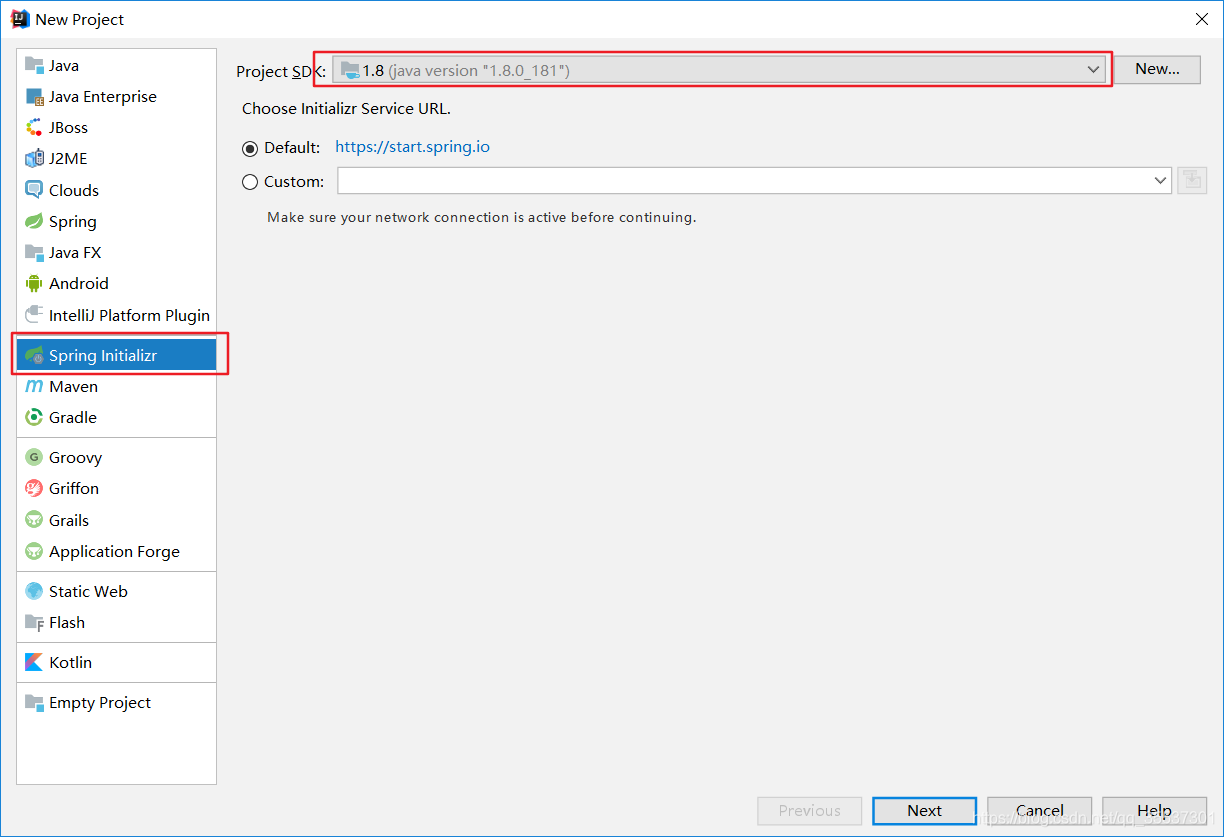Select the Kotlin project type label
Viewport: 1224px width, 837px height.
[70, 662]
